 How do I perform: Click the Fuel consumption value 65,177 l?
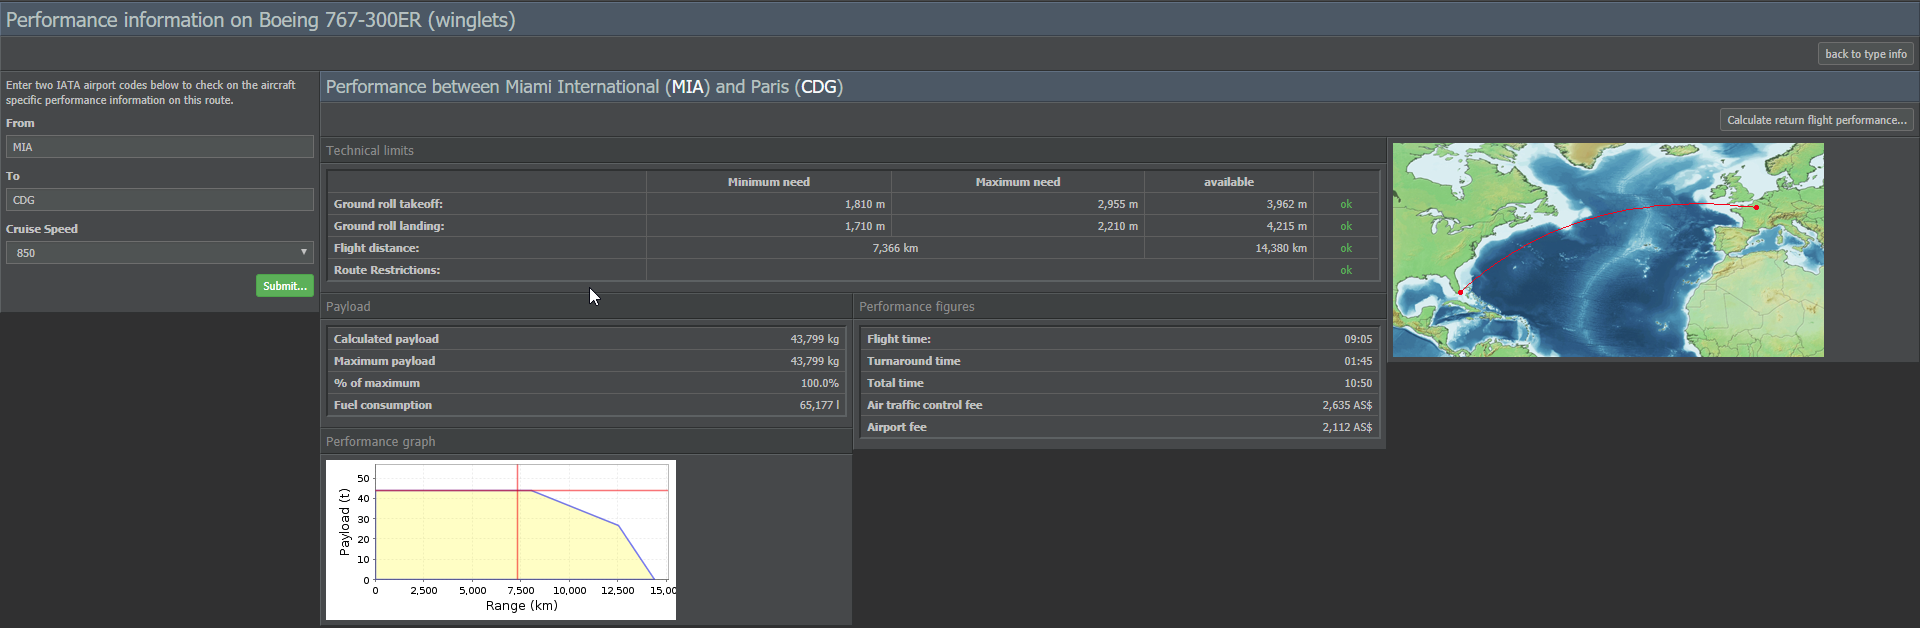819,405
